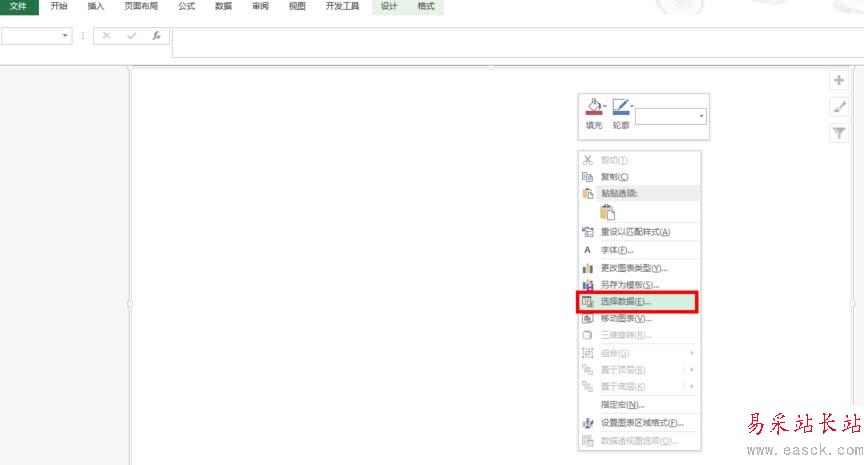Switch to the 开始 ribbon tab
The height and width of the screenshot is (465, 864).
[58, 7]
